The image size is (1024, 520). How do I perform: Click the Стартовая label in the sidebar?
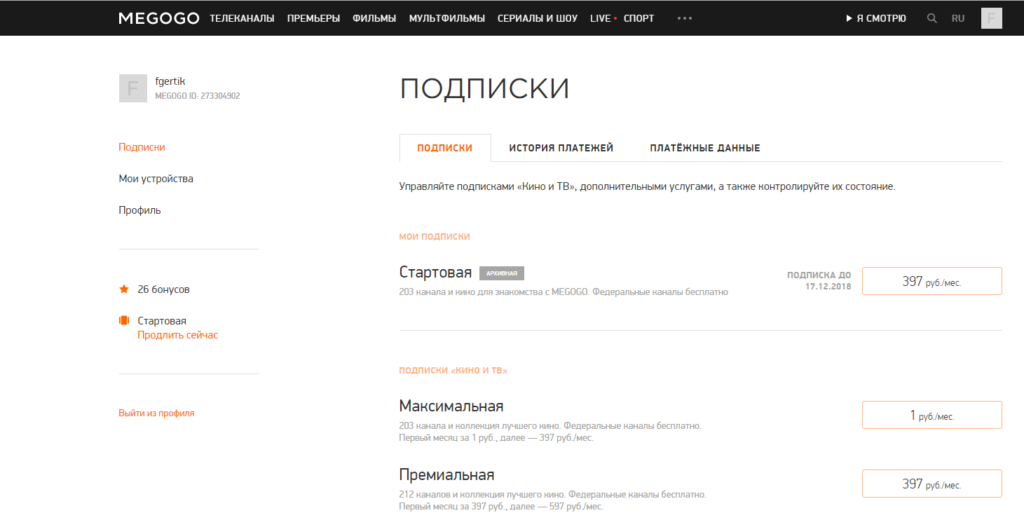[x=162, y=321]
